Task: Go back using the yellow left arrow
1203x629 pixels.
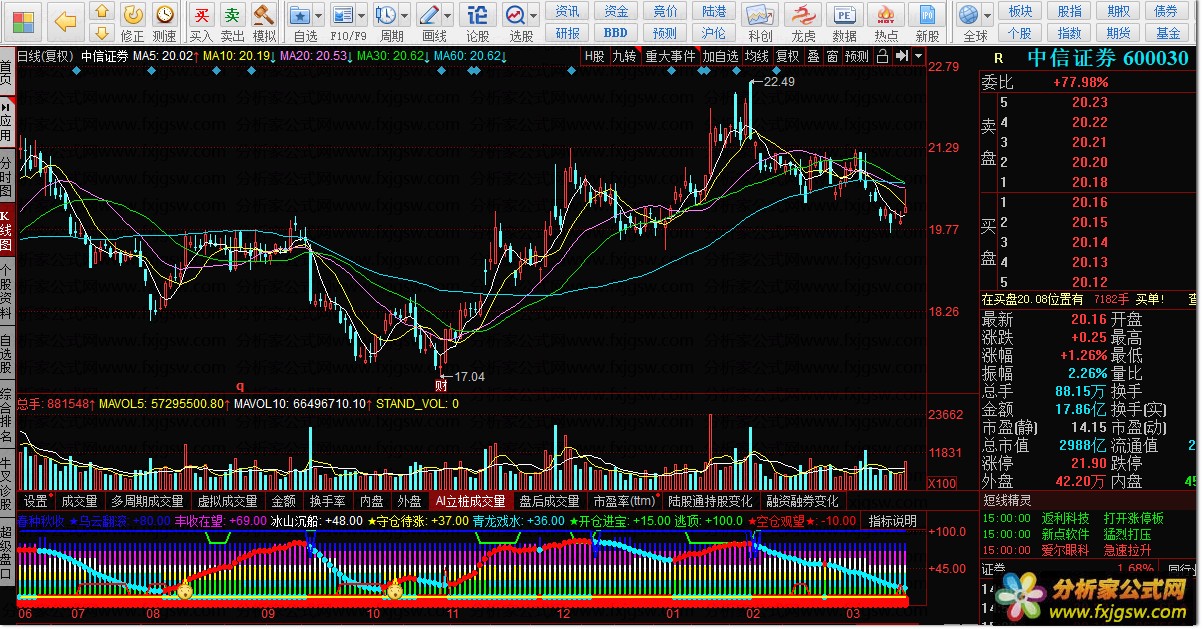Action: pos(65,20)
